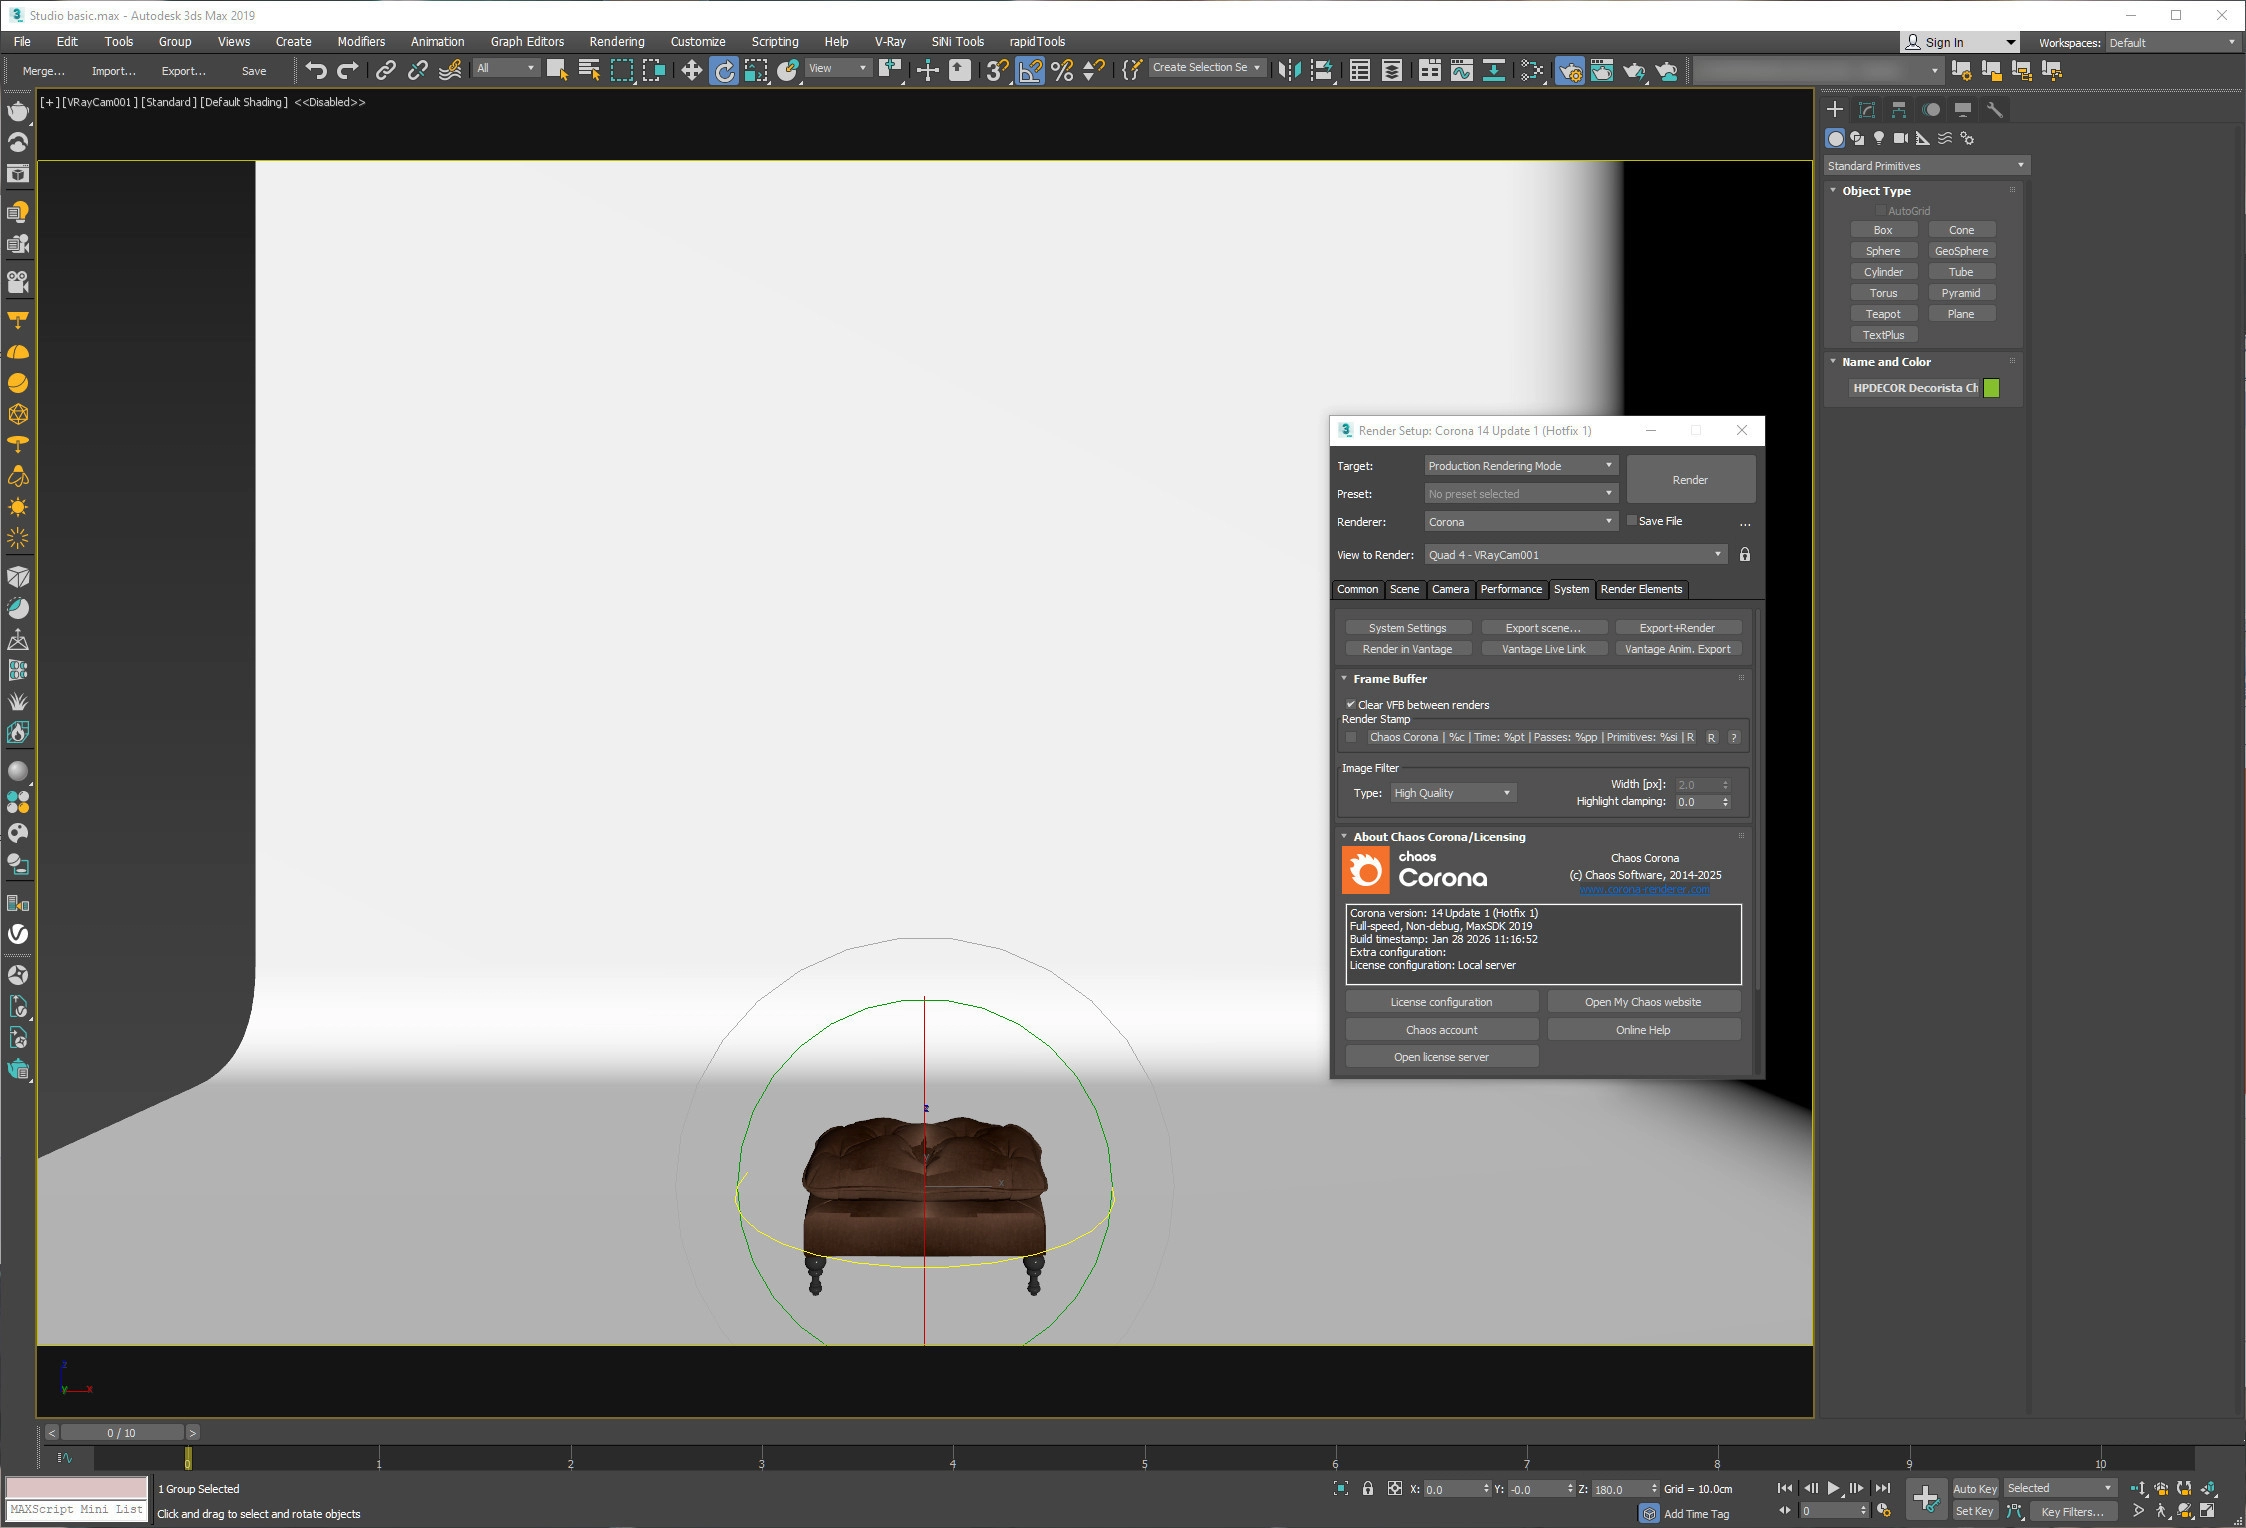Click the License configuration button

click(1440, 1002)
